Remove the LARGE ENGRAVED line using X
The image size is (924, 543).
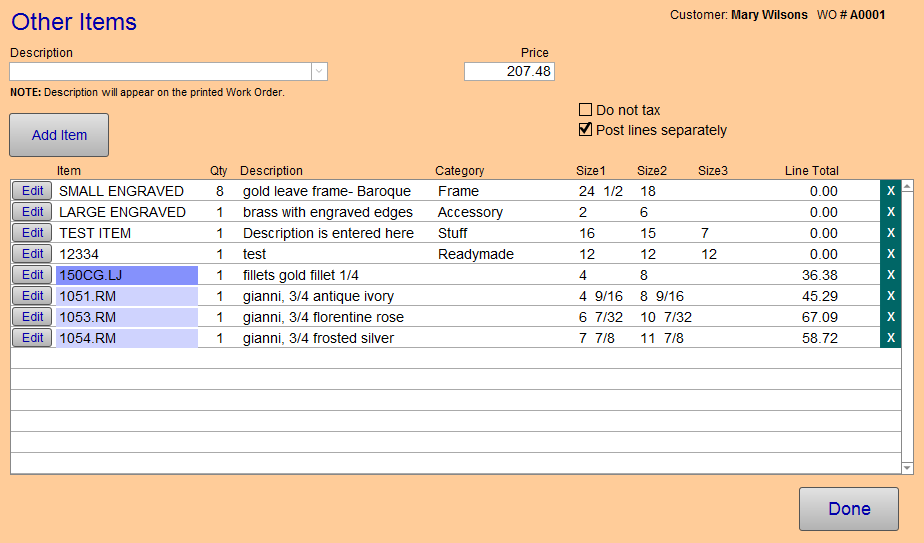(890, 212)
